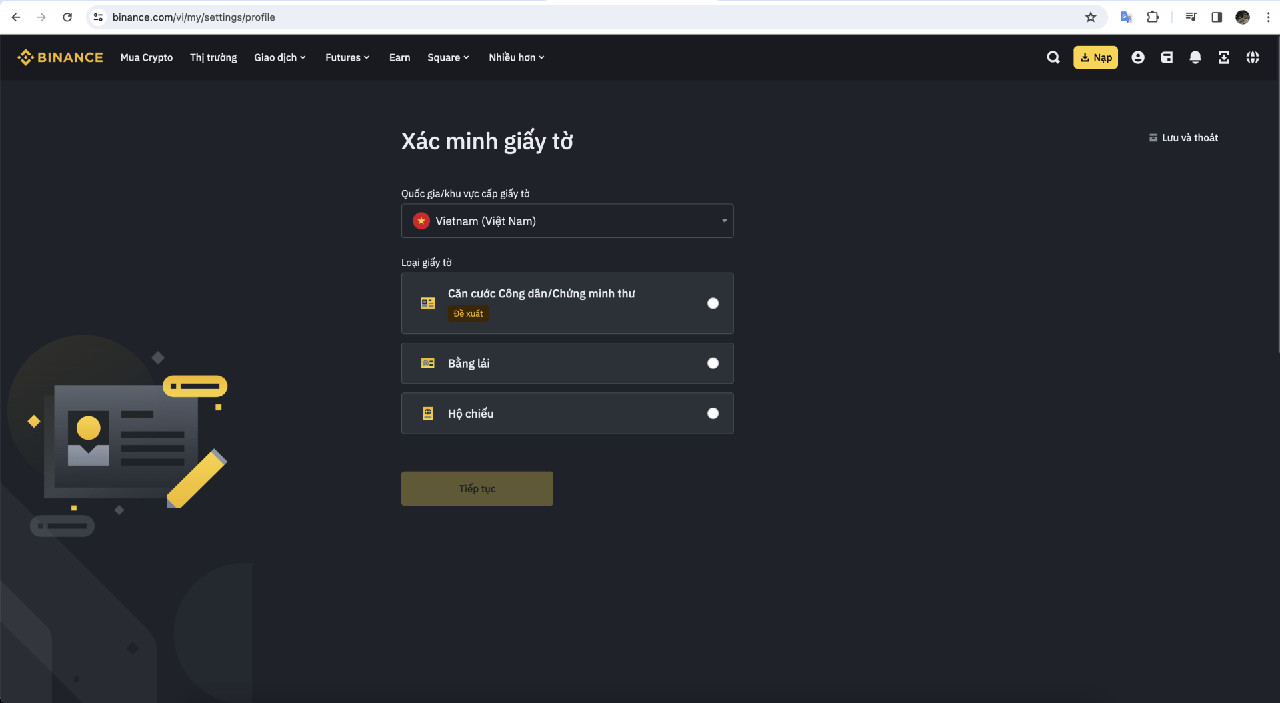This screenshot has width=1280, height=703.
Task: Open the Google Translate icon
Action: click(1126, 17)
